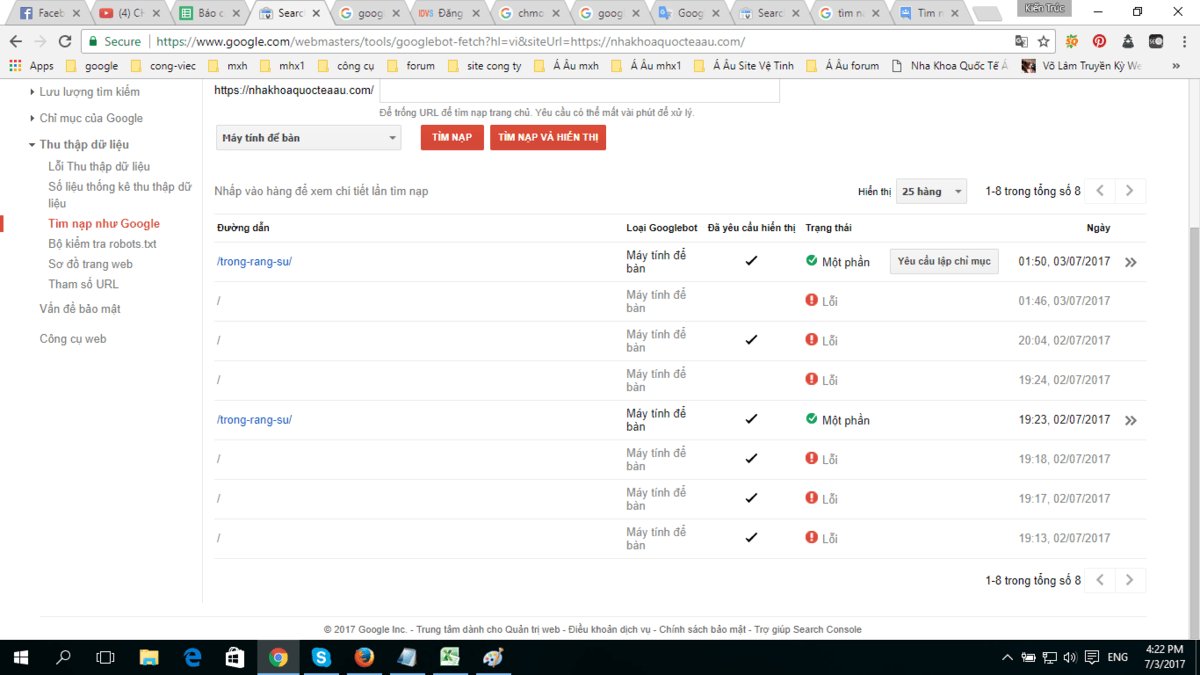Switch to Skype in the taskbar
The height and width of the screenshot is (675, 1200).
pos(321,657)
